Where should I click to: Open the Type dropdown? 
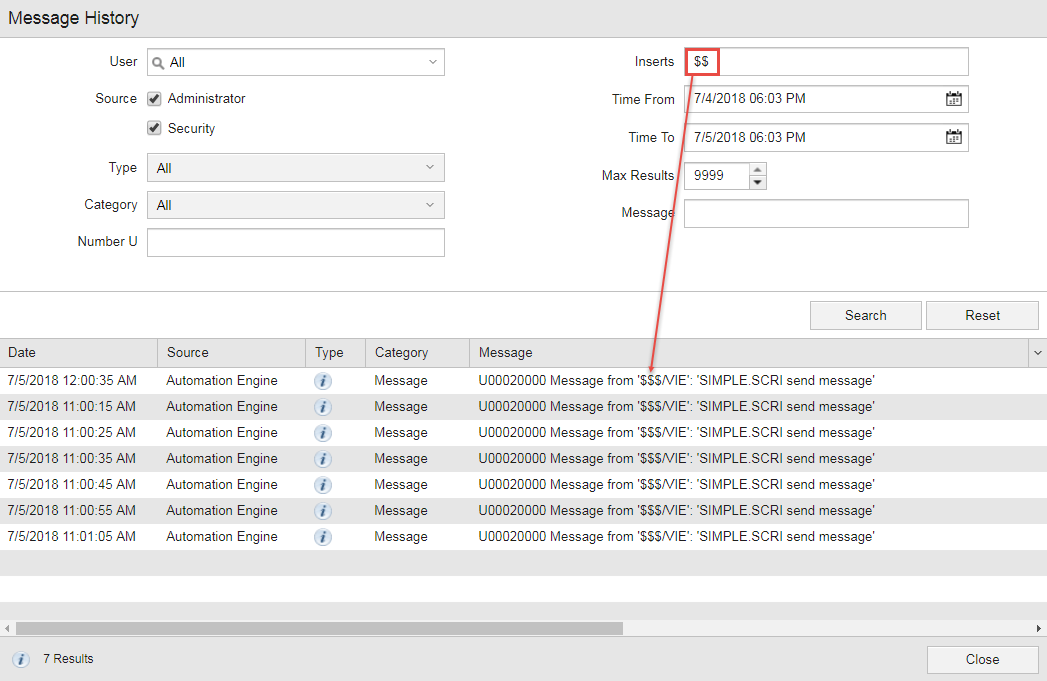[x=431, y=167]
